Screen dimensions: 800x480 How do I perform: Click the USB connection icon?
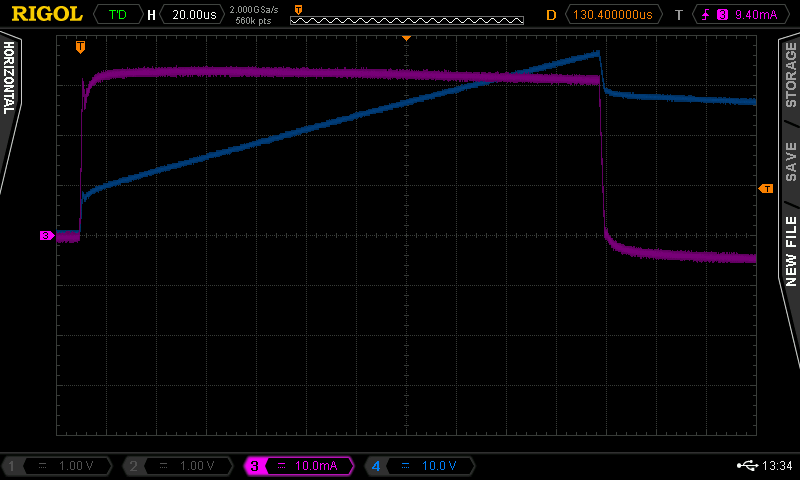click(x=746, y=466)
